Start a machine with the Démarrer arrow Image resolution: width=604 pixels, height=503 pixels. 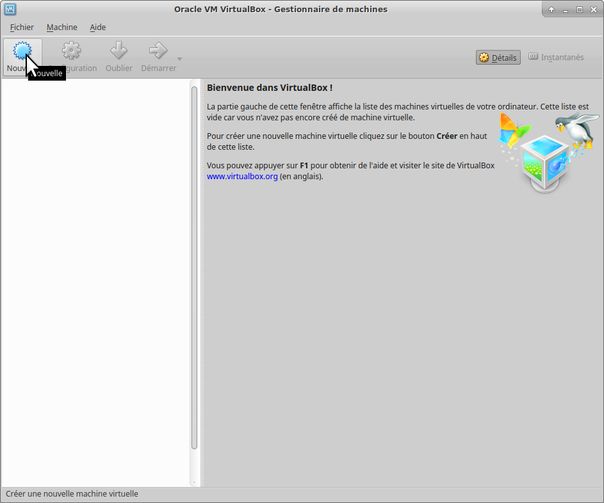point(158,50)
